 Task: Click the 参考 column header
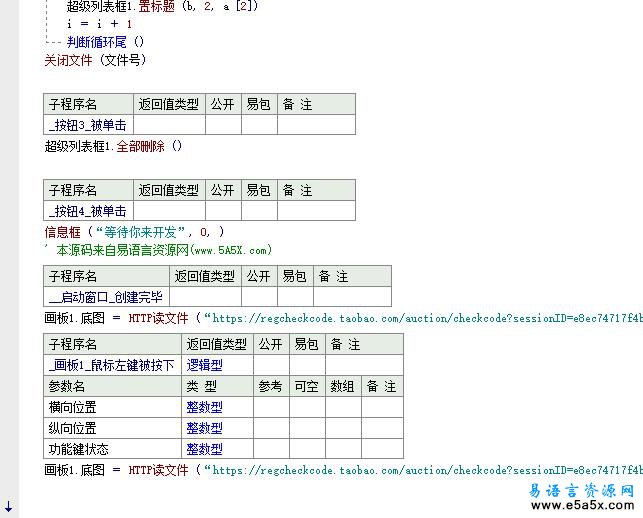pyautogui.click(x=271, y=386)
